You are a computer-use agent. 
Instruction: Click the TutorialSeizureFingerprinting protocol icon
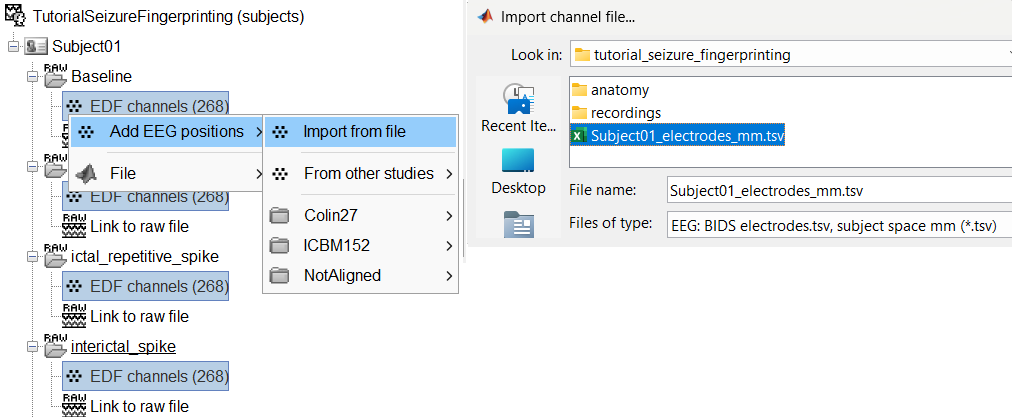coord(16,16)
